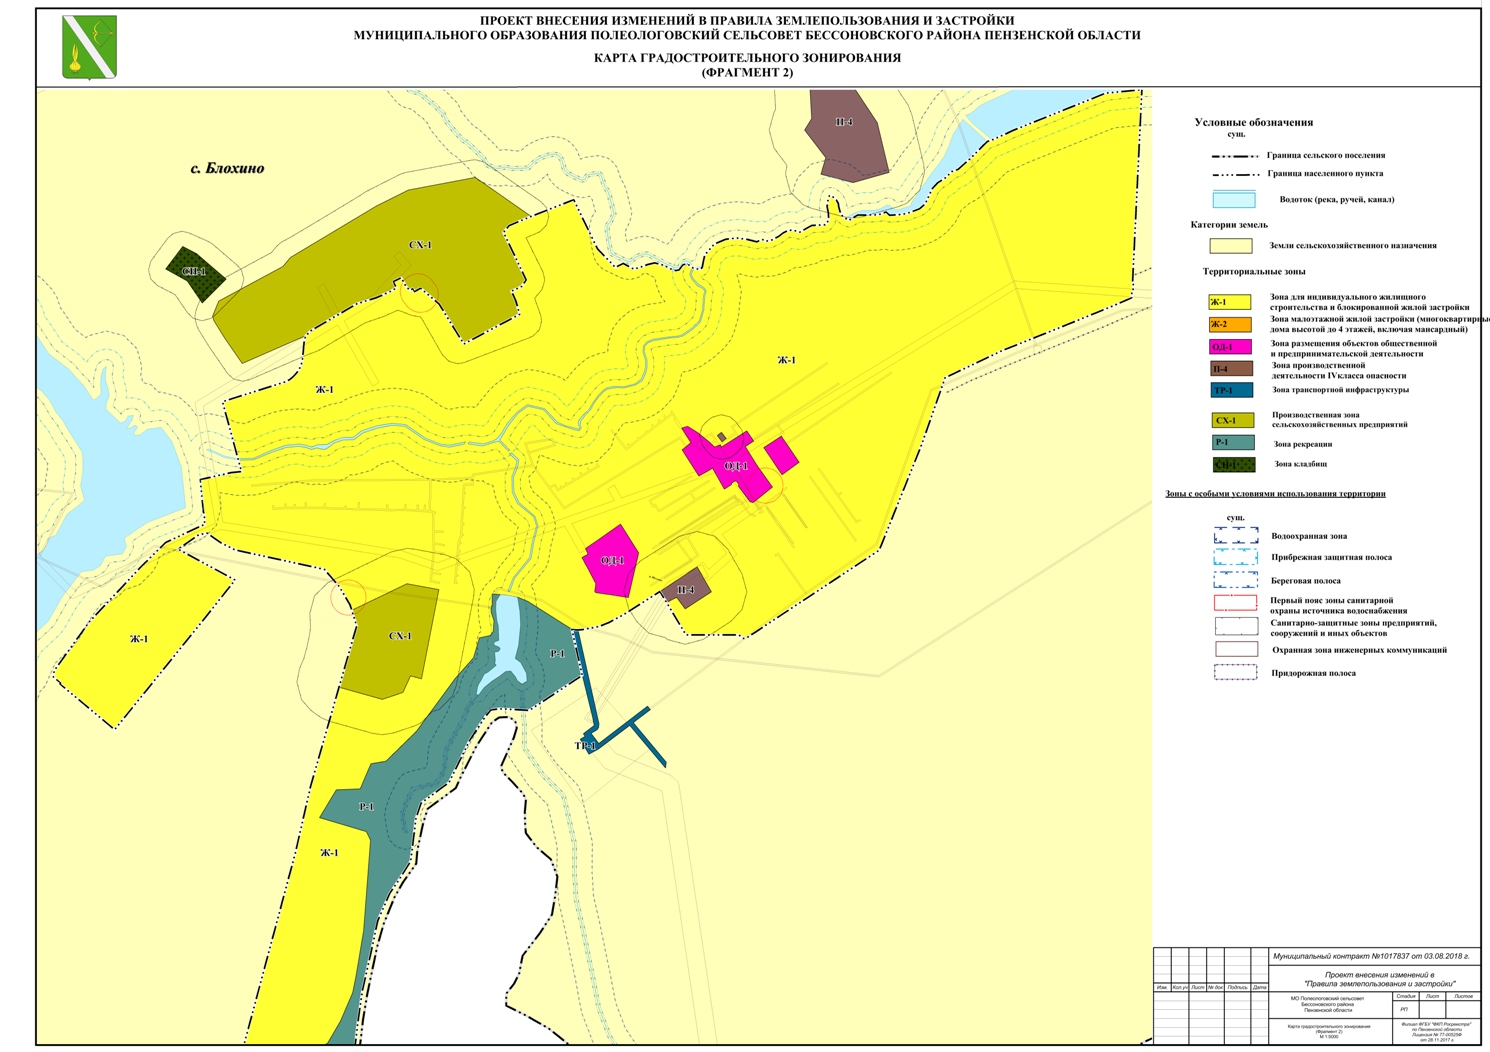Select the magenta ОД-1 legend swatch

tap(1230, 347)
